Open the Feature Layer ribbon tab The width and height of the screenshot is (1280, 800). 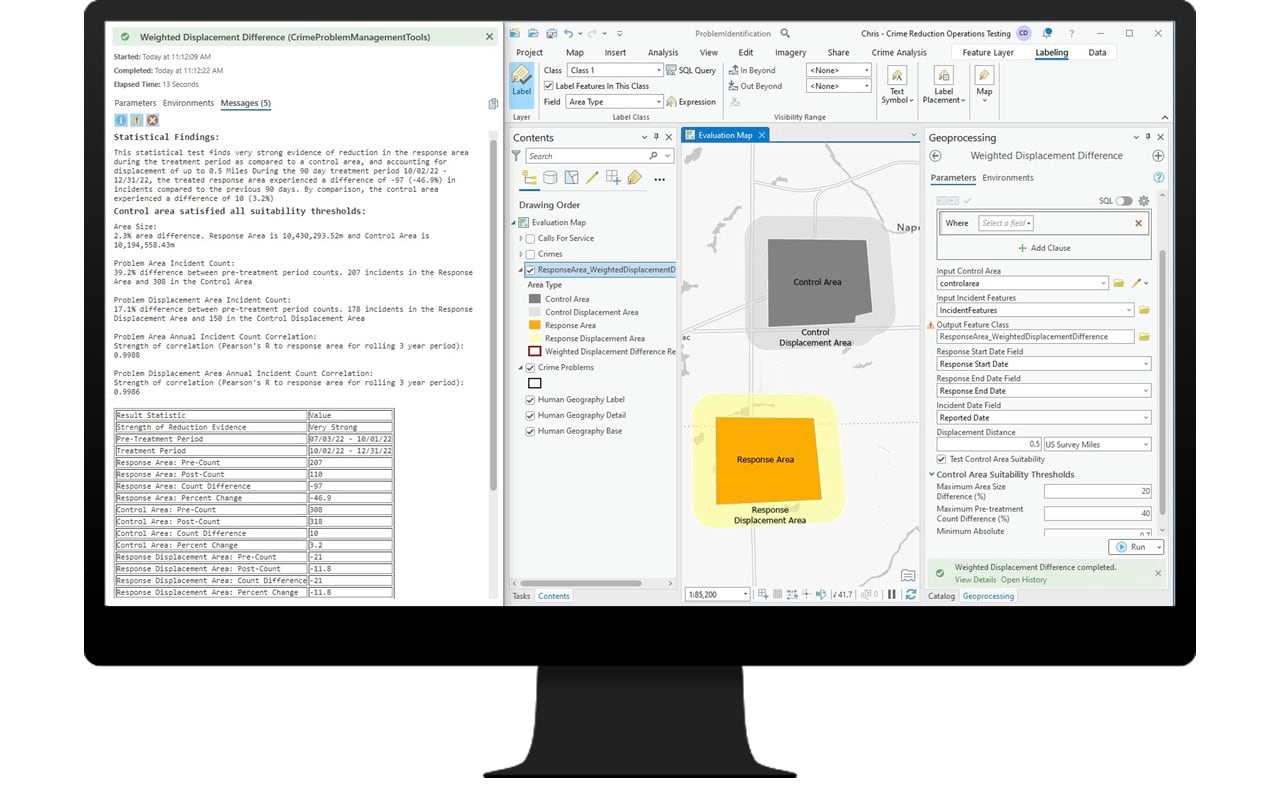pyautogui.click(x=988, y=52)
